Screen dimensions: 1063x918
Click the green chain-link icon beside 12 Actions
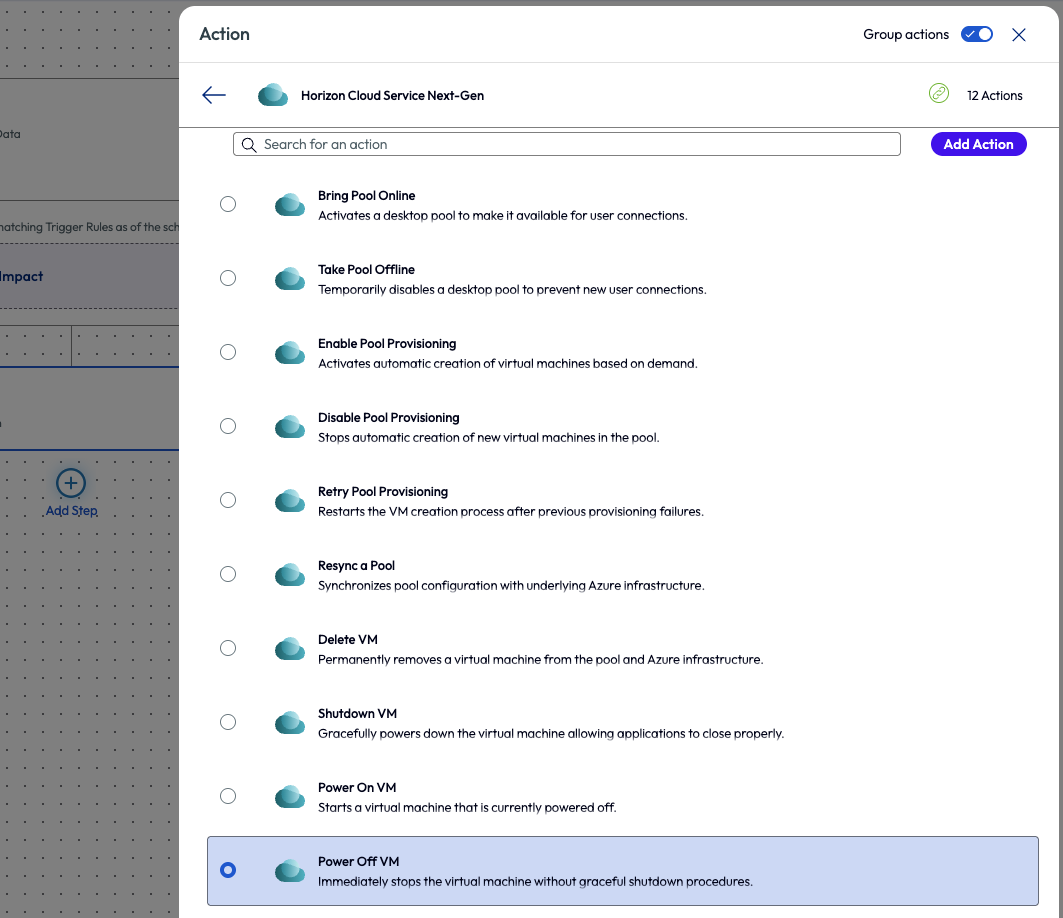pyautogui.click(x=938, y=93)
